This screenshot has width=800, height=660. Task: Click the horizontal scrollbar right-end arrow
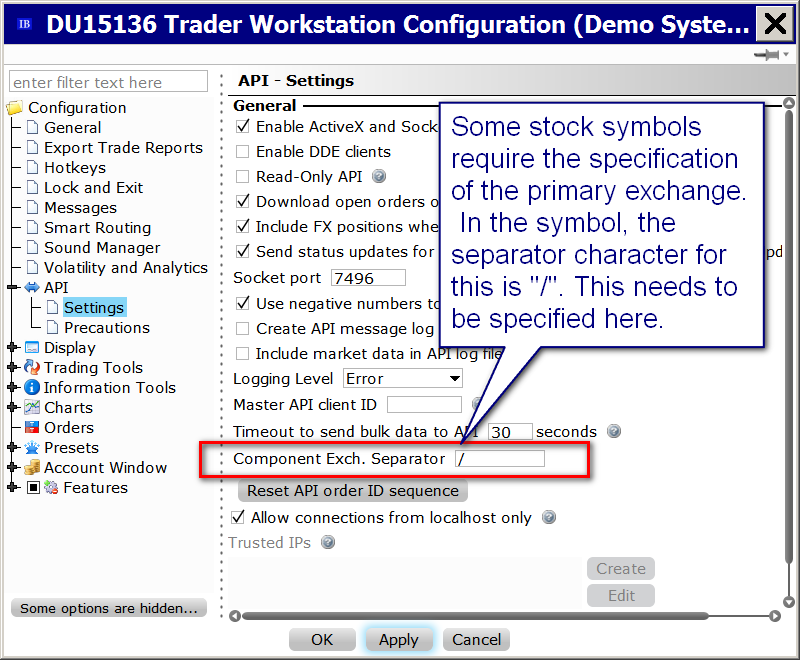pyautogui.click(x=775, y=616)
